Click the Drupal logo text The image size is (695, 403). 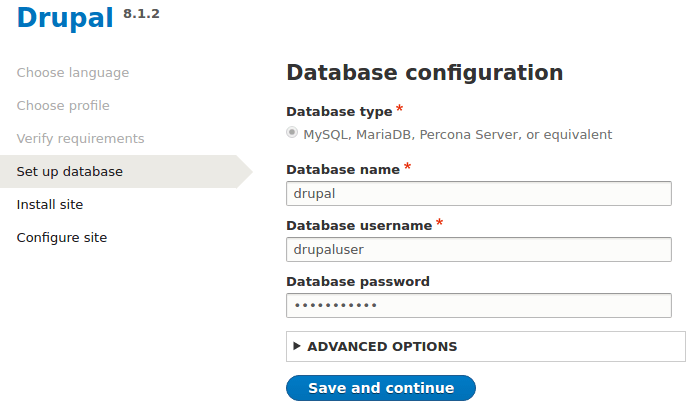pos(65,17)
